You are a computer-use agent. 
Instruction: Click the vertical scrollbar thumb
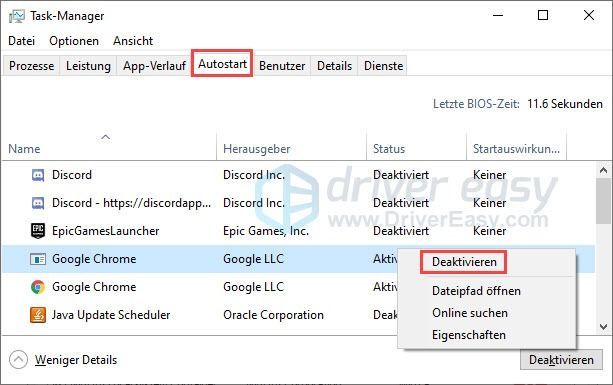pos(603,201)
